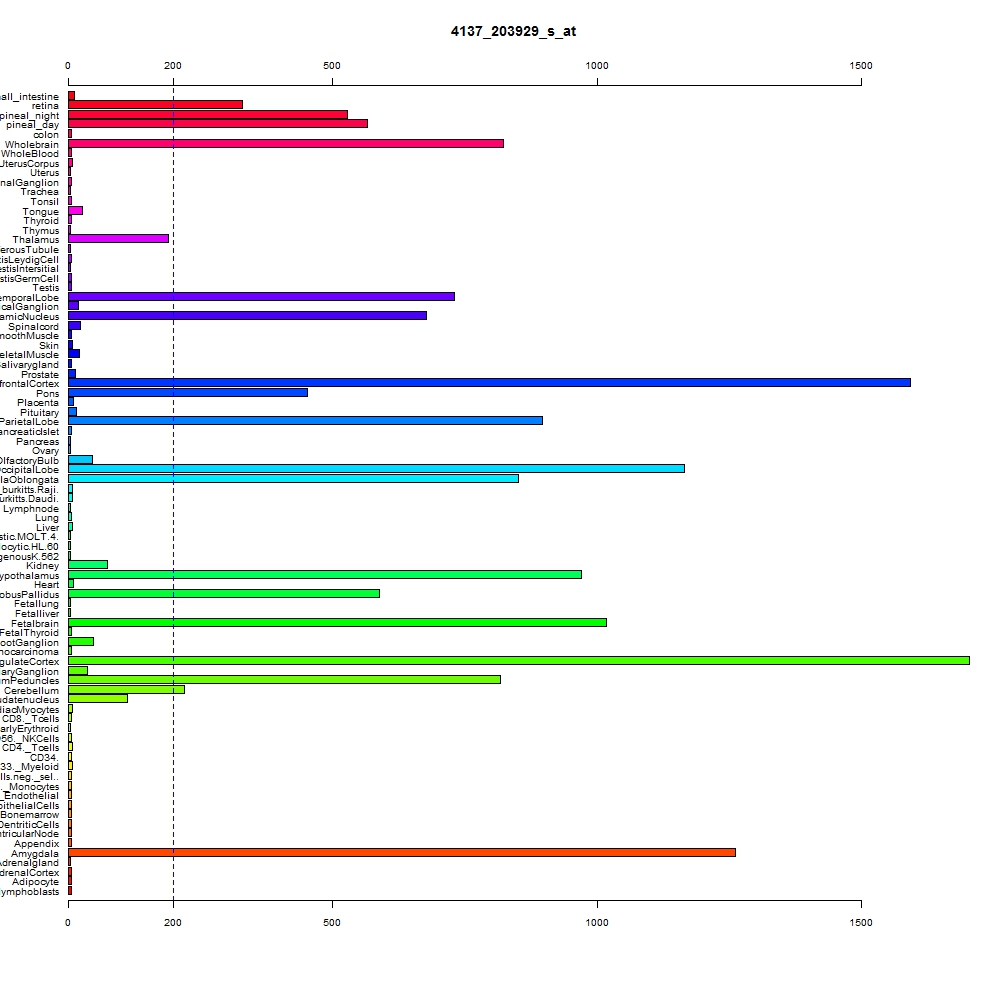Click the chart title 4137_203929_s_at

pyautogui.click(x=513, y=31)
